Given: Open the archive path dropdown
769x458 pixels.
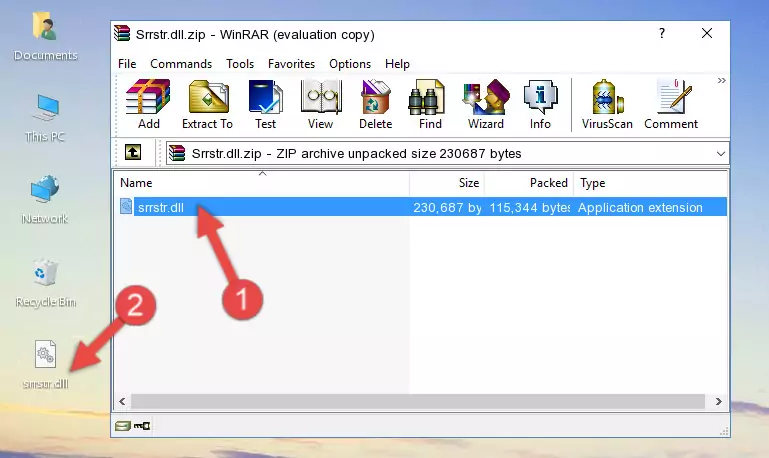Looking at the screenshot, I should pyautogui.click(x=720, y=153).
